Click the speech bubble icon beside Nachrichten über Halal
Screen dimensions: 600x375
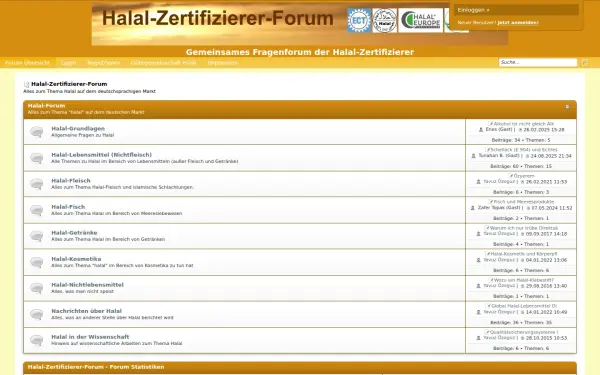click(x=37, y=314)
